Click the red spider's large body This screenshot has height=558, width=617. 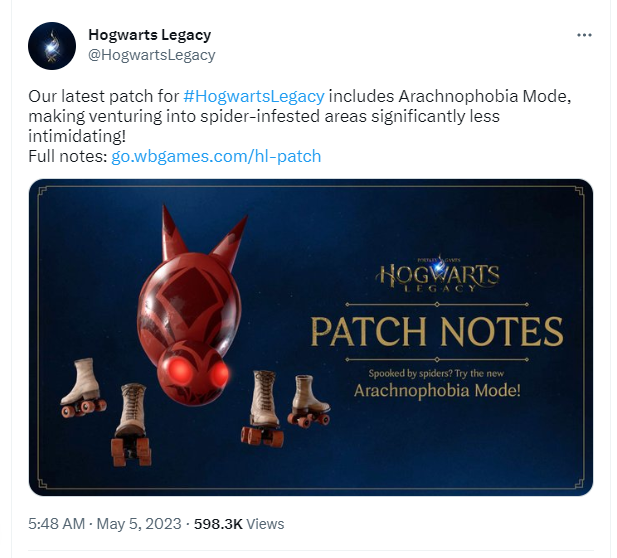pyautogui.click(x=190, y=302)
